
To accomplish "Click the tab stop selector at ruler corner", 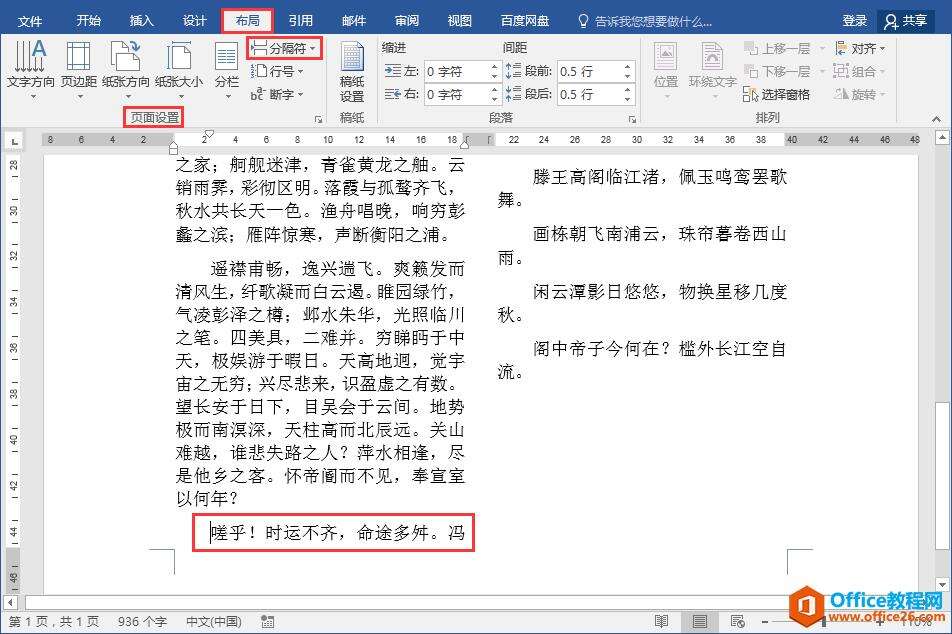I will tap(14, 141).
